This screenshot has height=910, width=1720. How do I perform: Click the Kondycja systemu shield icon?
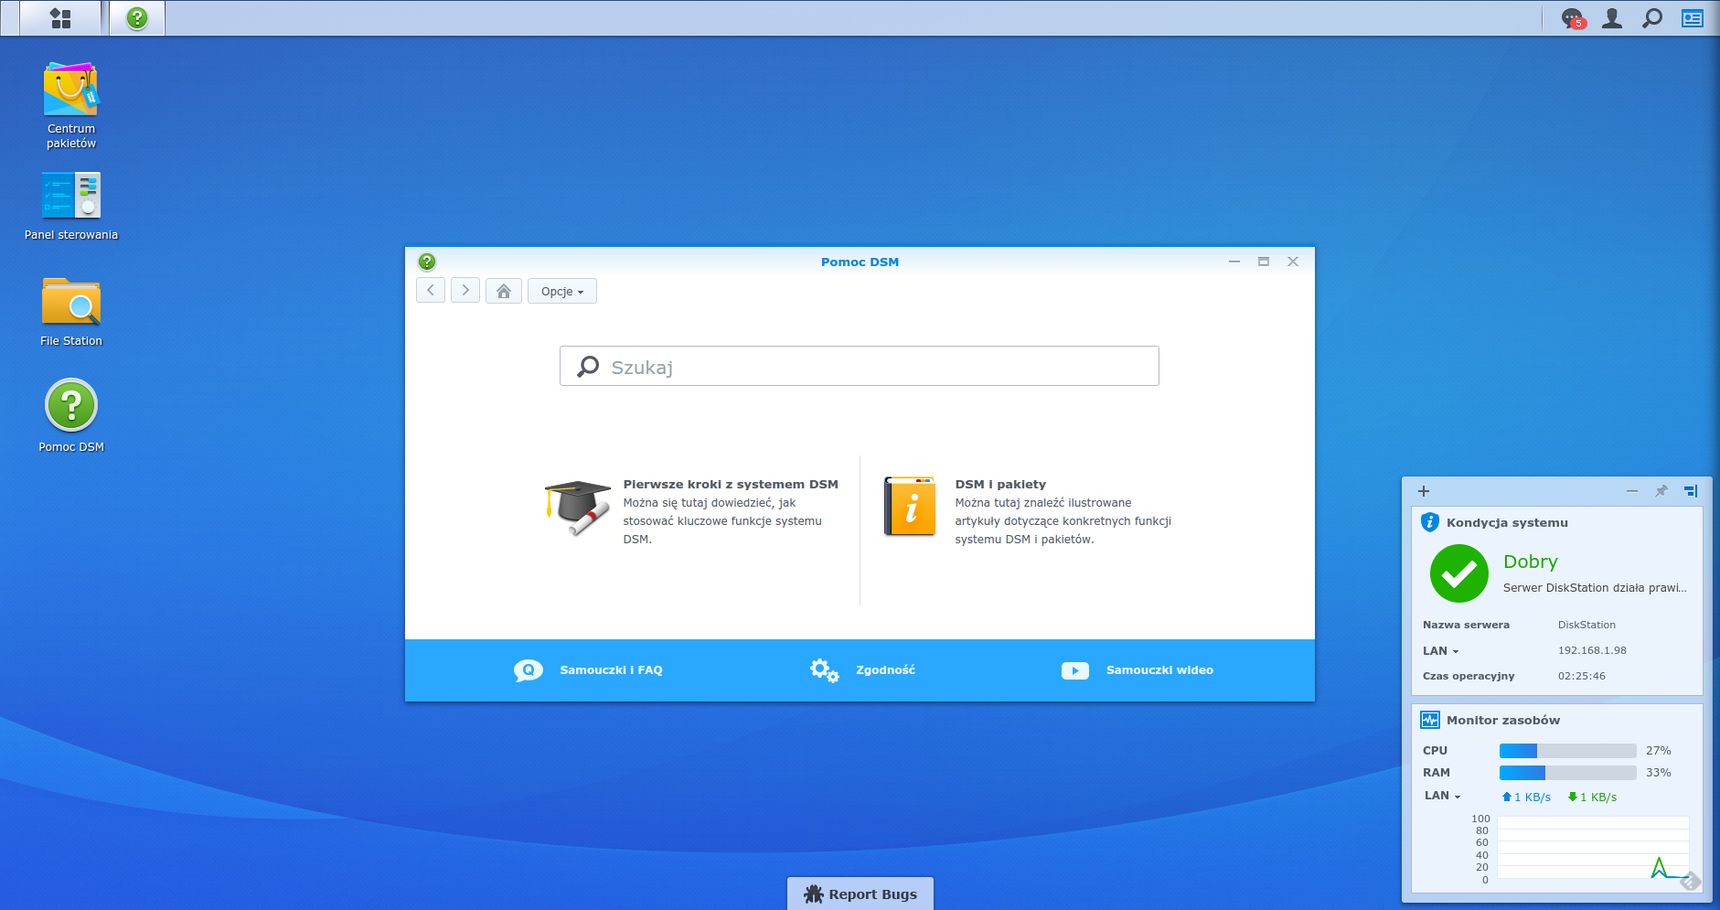[1430, 522]
